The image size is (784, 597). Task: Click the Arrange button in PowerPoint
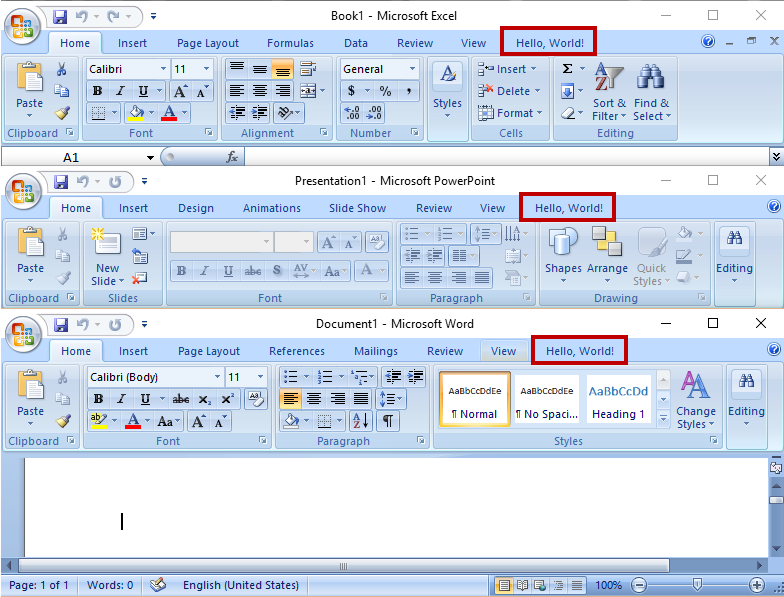point(607,256)
